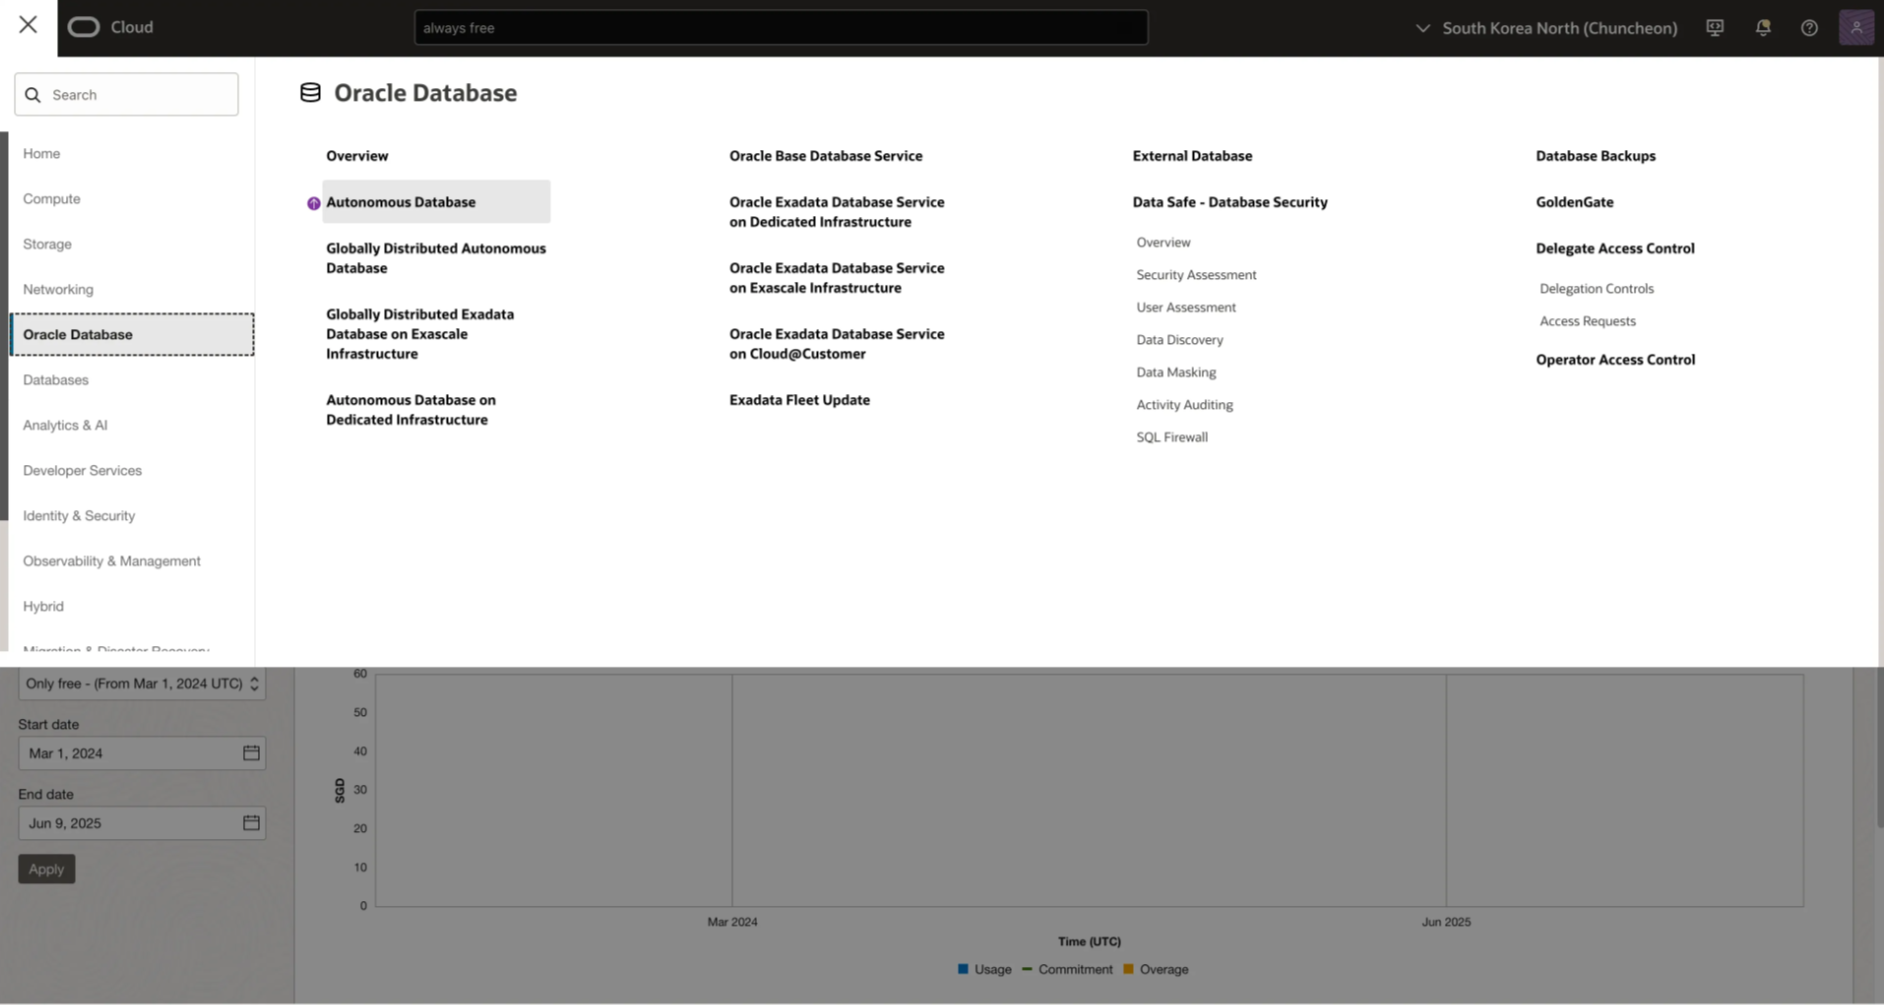
Task: Open Autonomous Database on Dedicated Infrastructure
Action: 411,410
